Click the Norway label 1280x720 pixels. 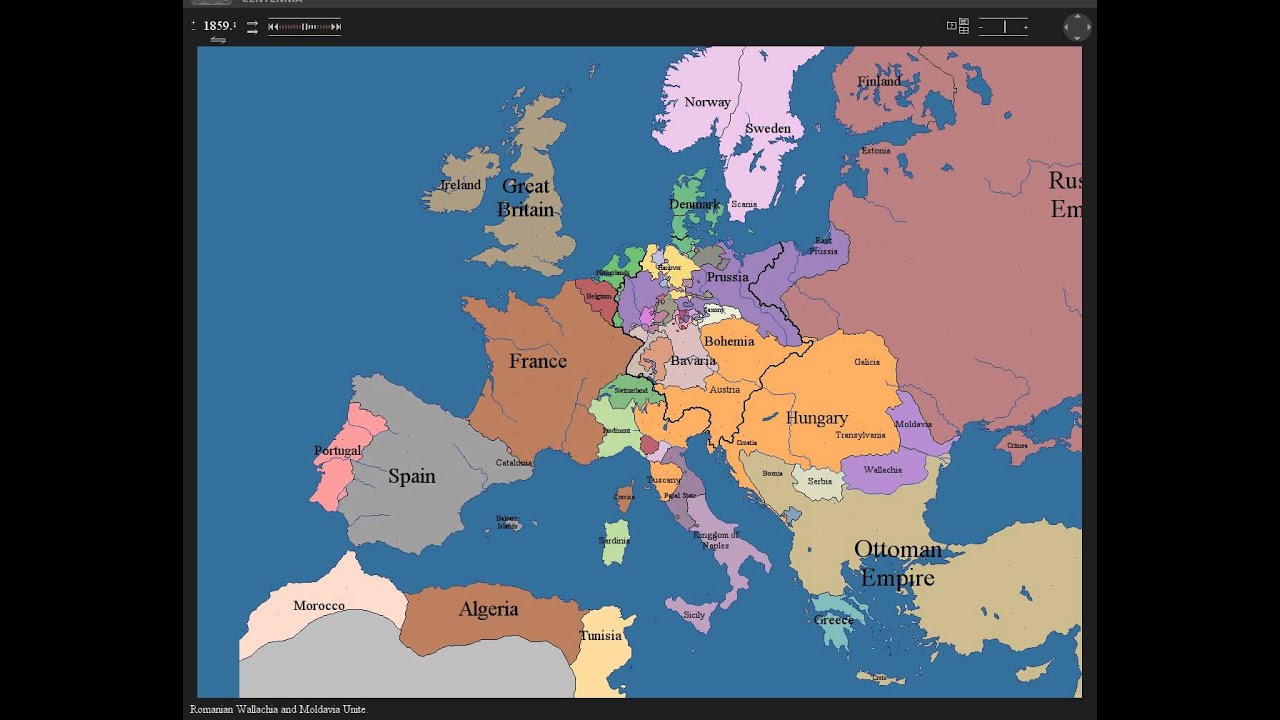(x=707, y=102)
